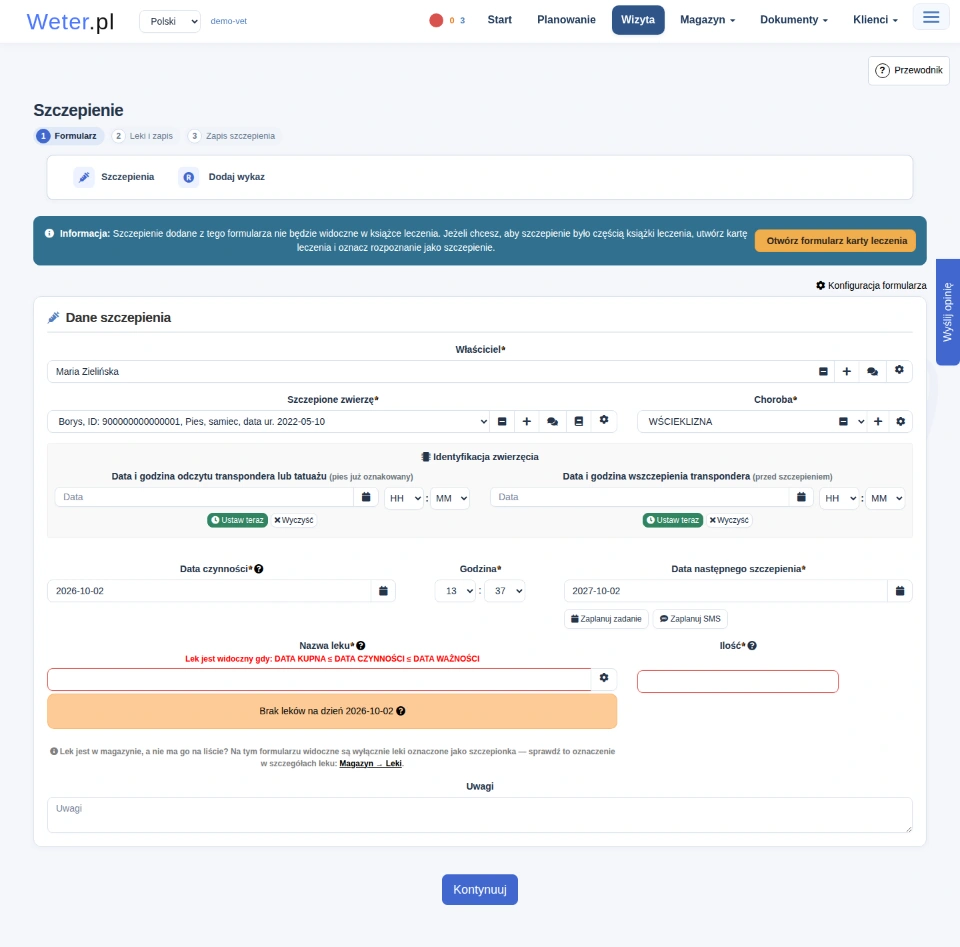The height and width of the screenshot is (947, 960).
Task: Click the Zaplanuj SMS button
Action: point(690,619)
